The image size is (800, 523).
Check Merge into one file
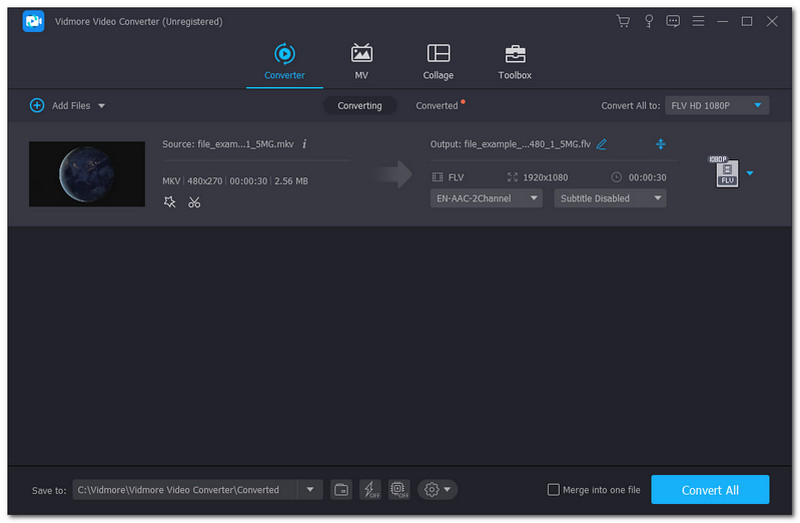coord(554,489)
